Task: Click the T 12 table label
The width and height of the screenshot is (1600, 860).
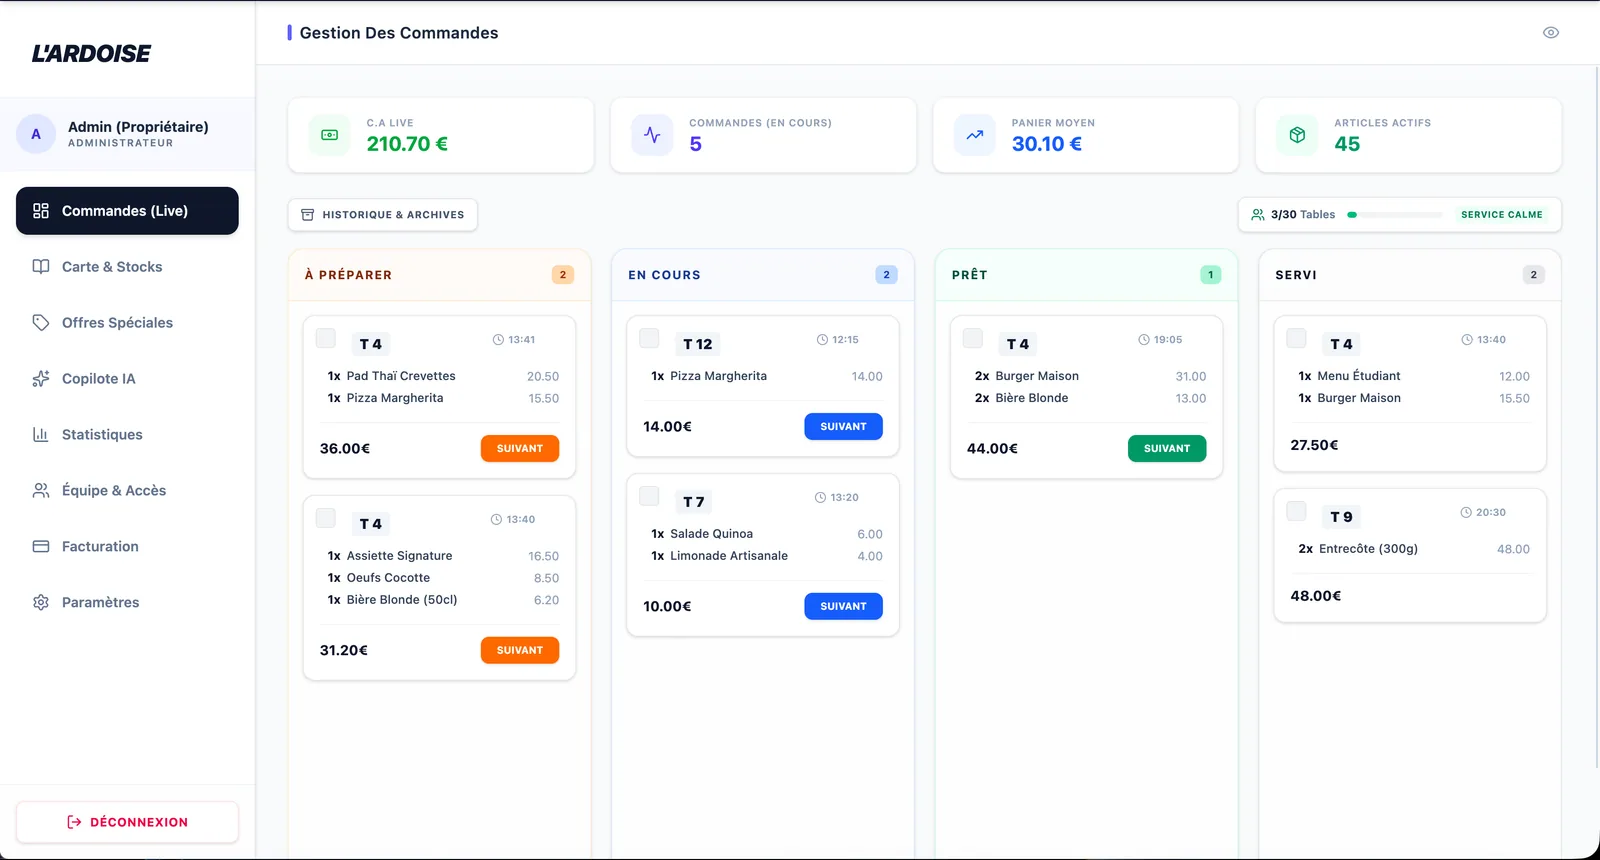Action: click(x=698, y=344)
